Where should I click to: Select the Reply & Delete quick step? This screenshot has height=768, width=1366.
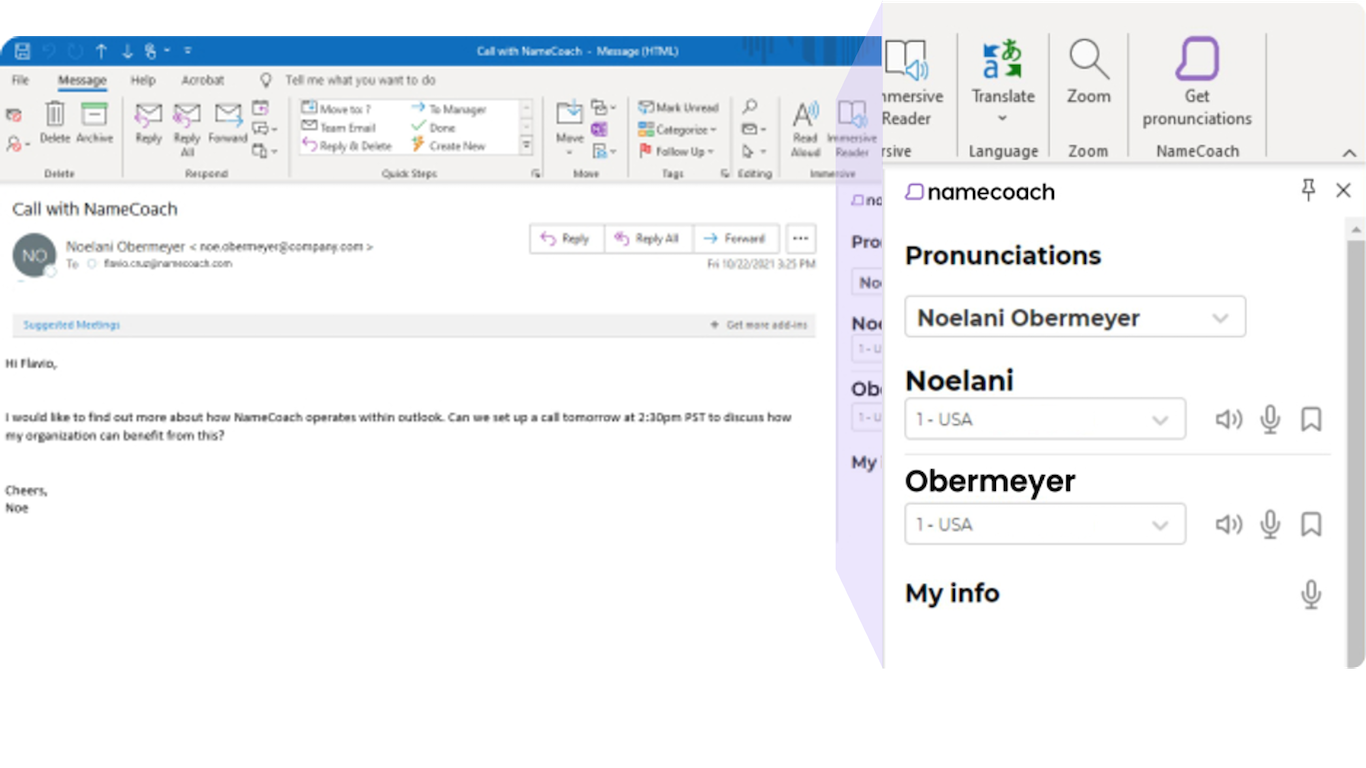(x=347, y=146)
